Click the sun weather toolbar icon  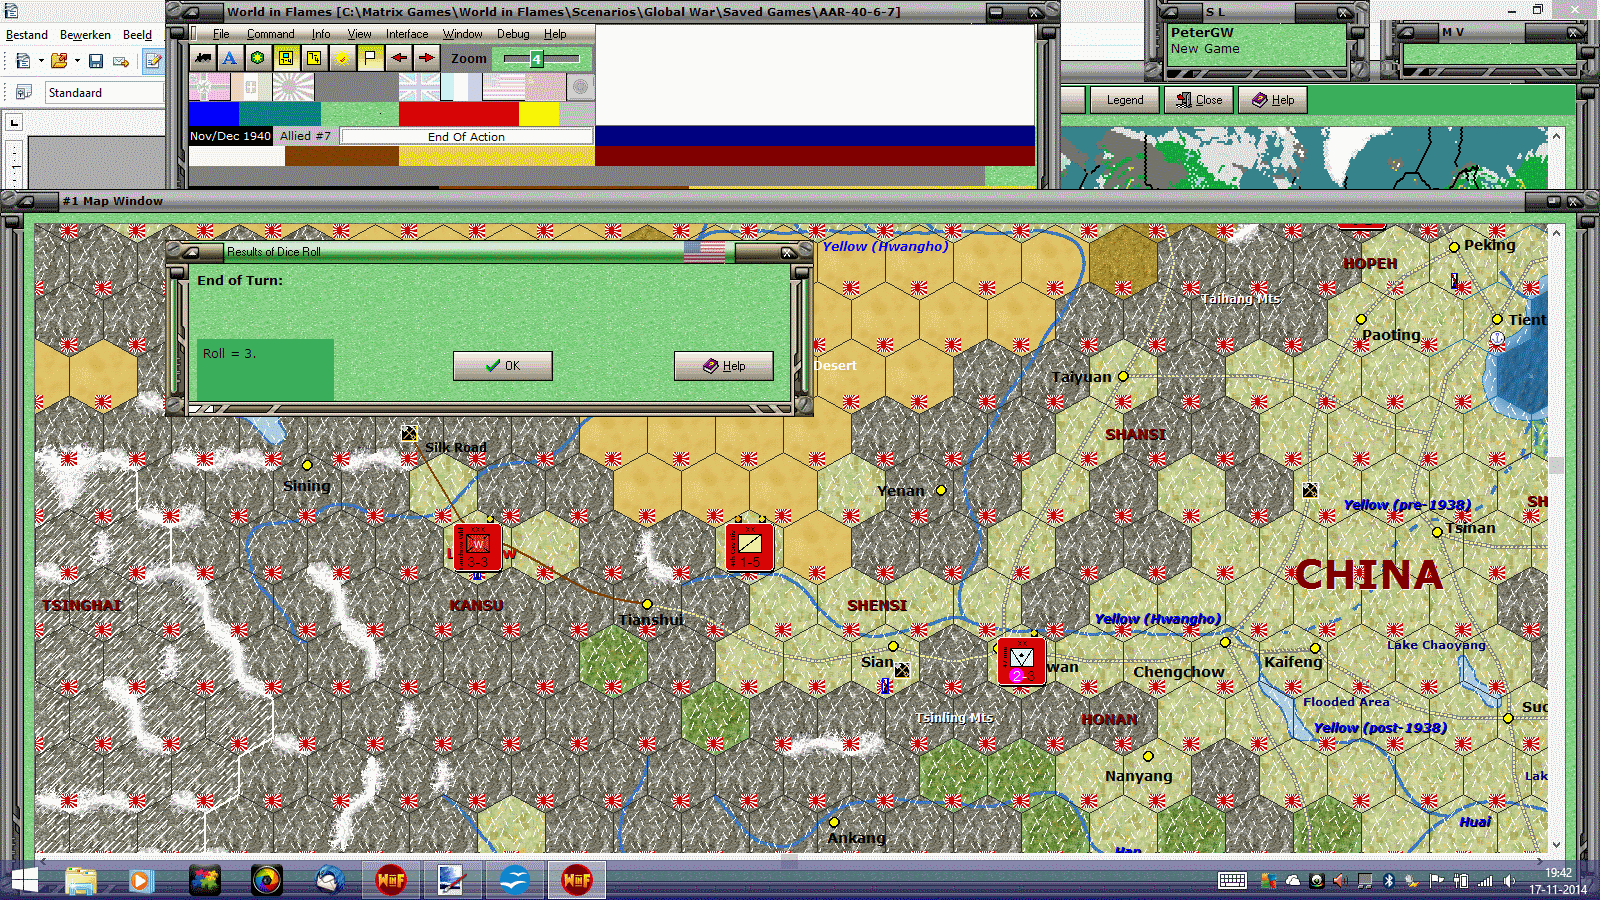(342, 58)
